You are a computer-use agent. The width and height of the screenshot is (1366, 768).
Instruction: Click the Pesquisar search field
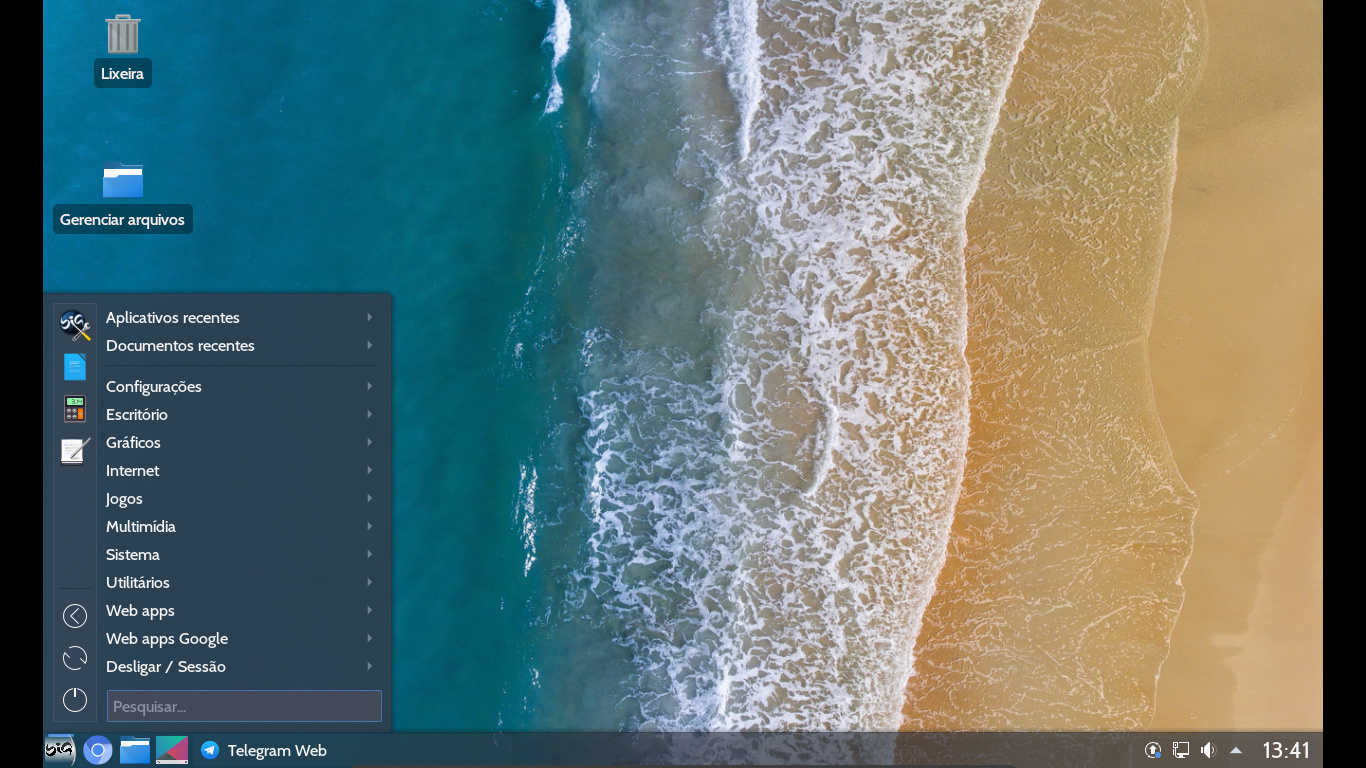pyautogui.click(x=244, y=706)
